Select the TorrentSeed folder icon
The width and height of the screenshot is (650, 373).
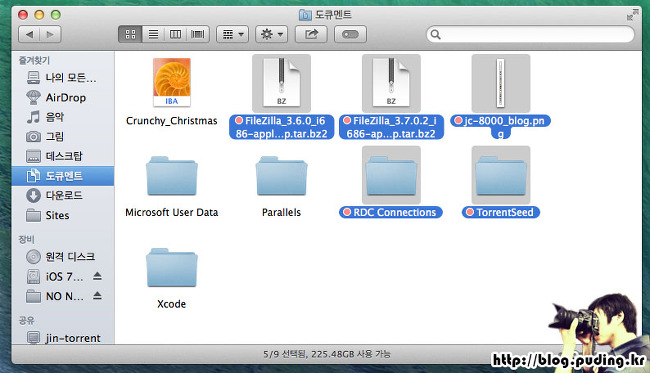click(501, 175)
